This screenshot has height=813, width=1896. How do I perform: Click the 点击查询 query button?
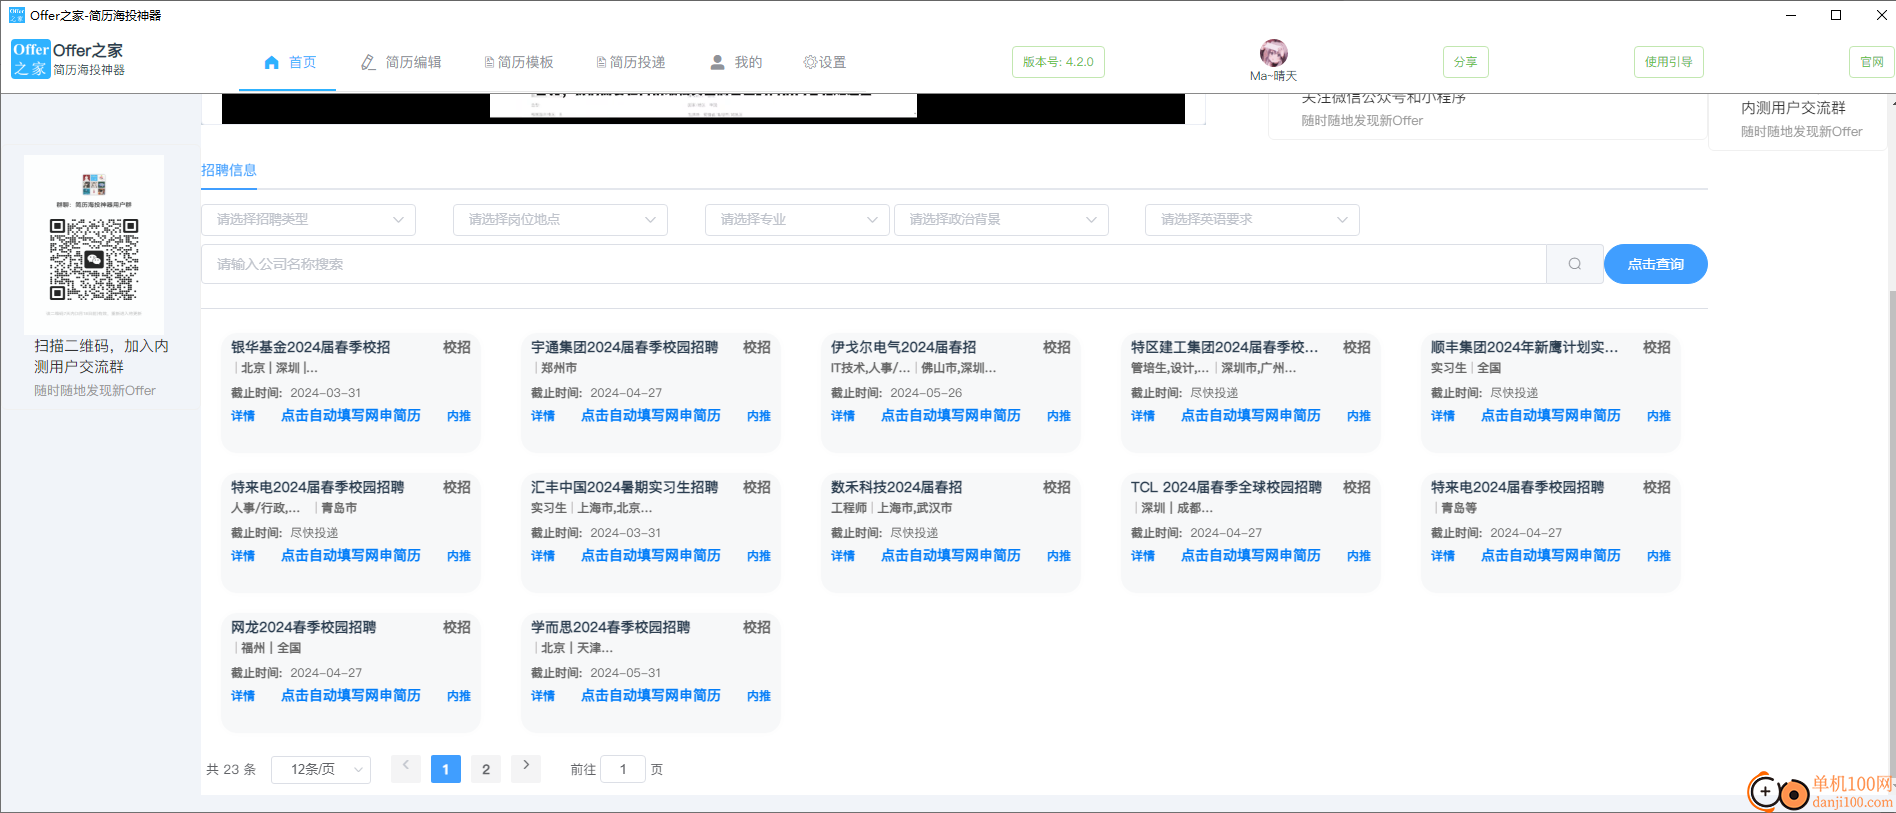tap(1655, 264)
